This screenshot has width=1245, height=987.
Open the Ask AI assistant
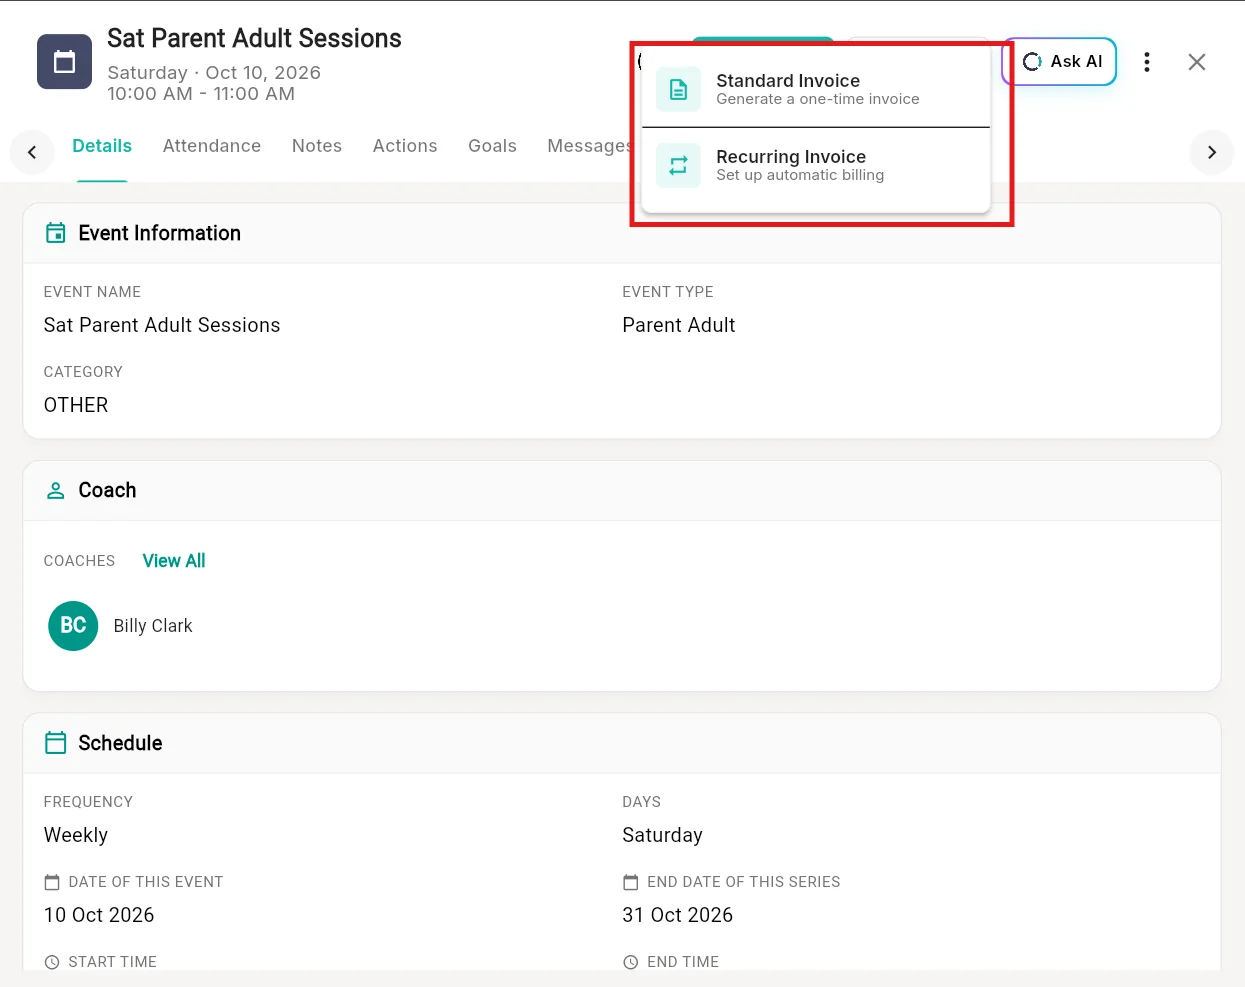pyautogui.click(x=1059, y=62)
